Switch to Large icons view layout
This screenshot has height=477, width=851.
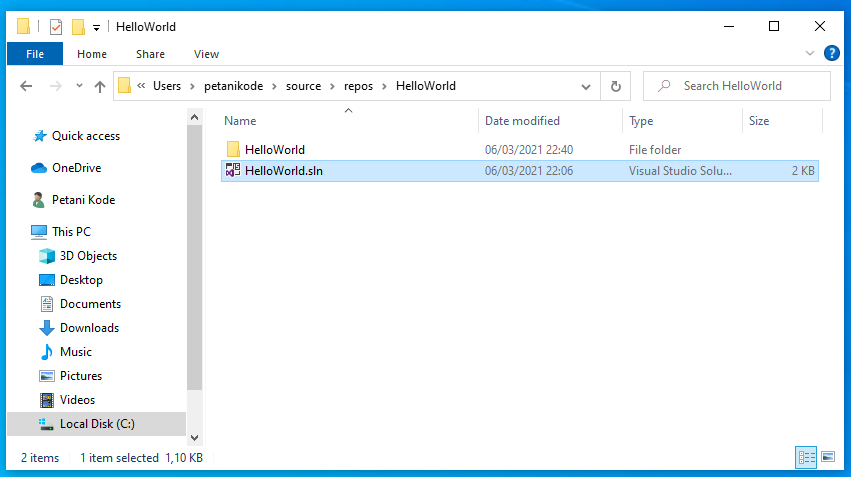pos(828,457)
